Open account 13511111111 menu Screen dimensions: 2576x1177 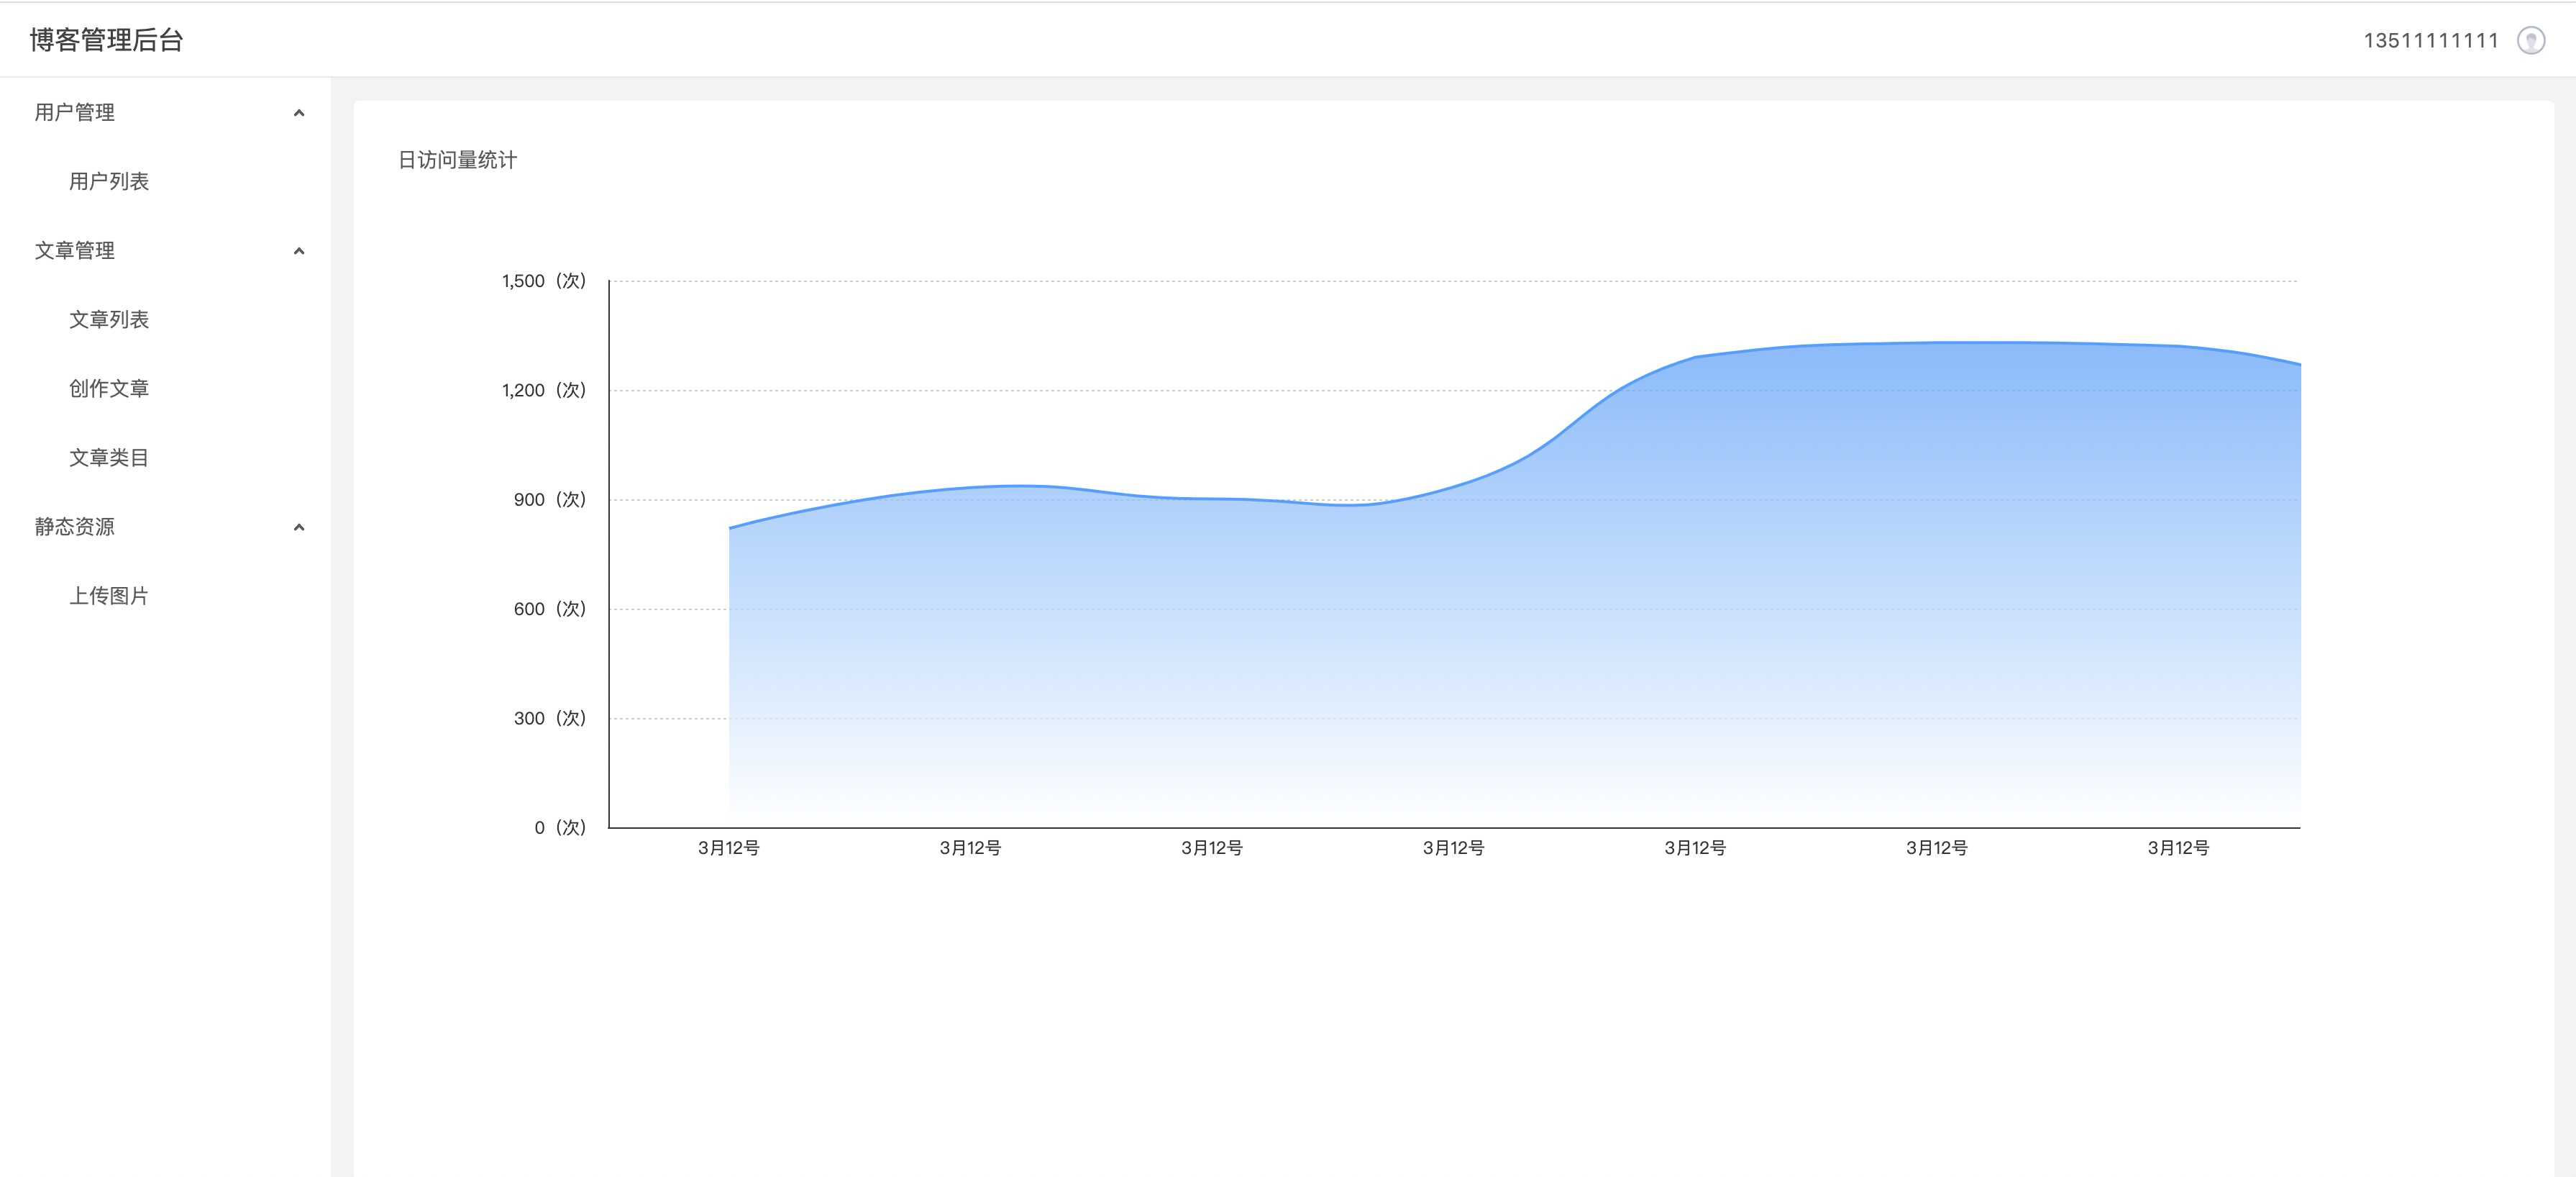click(2431, 40)
